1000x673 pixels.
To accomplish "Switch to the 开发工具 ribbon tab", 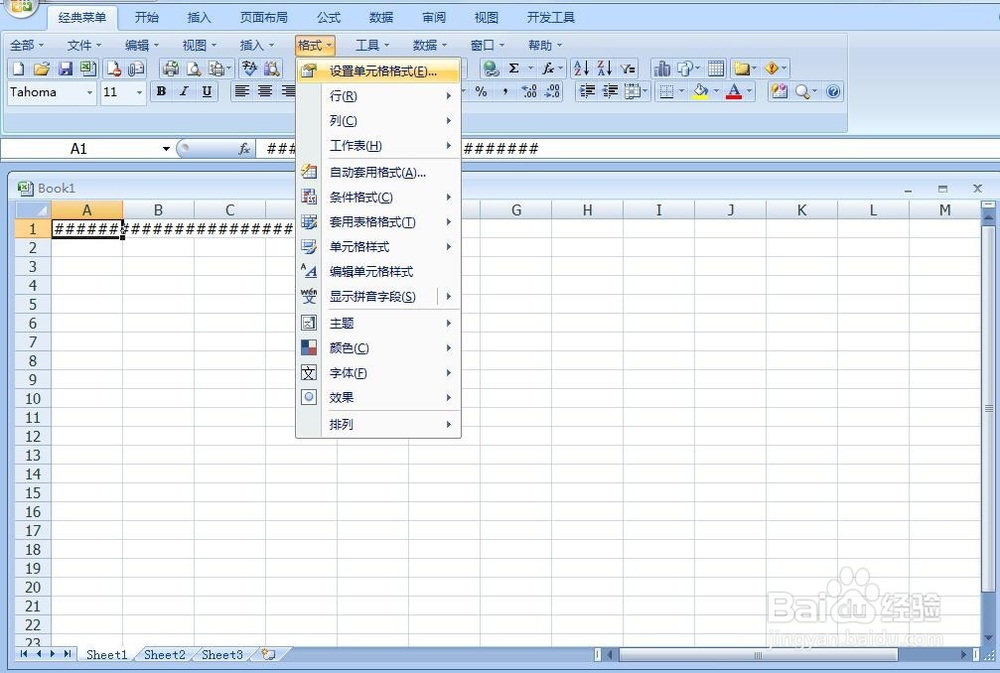I will [551, 17].
